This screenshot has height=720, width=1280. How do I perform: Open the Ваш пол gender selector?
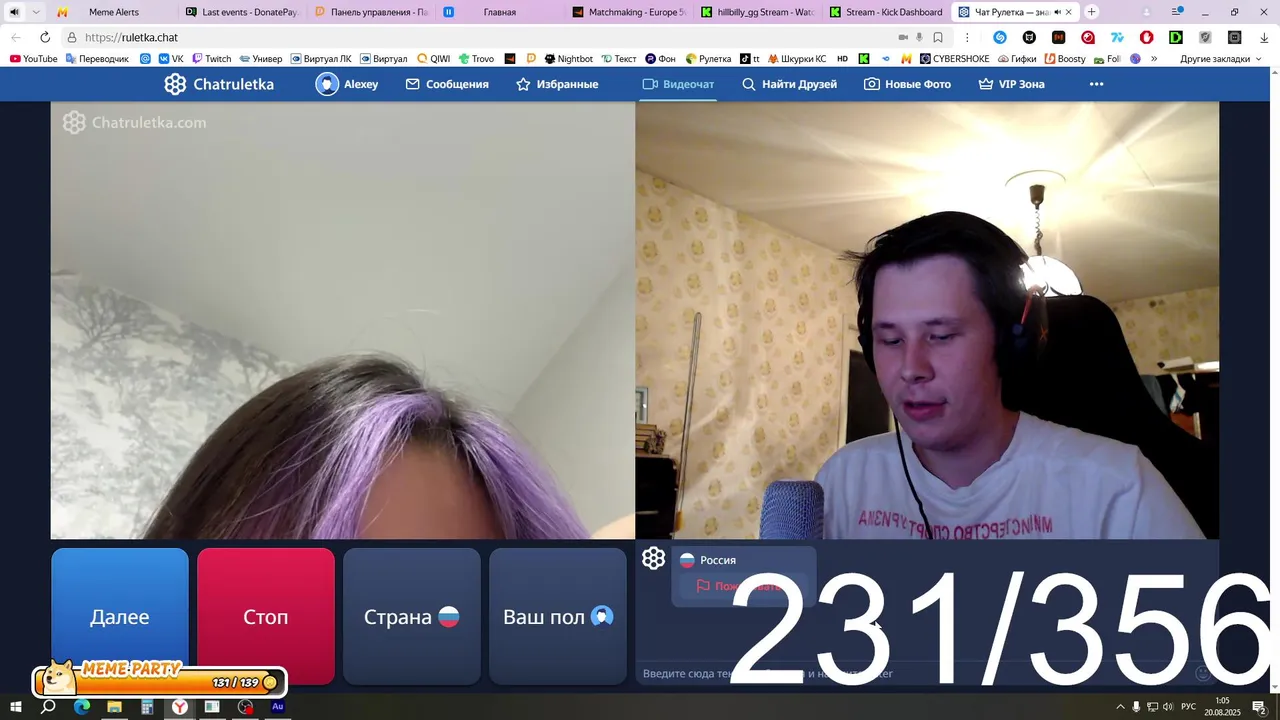(x=558, y=616)
